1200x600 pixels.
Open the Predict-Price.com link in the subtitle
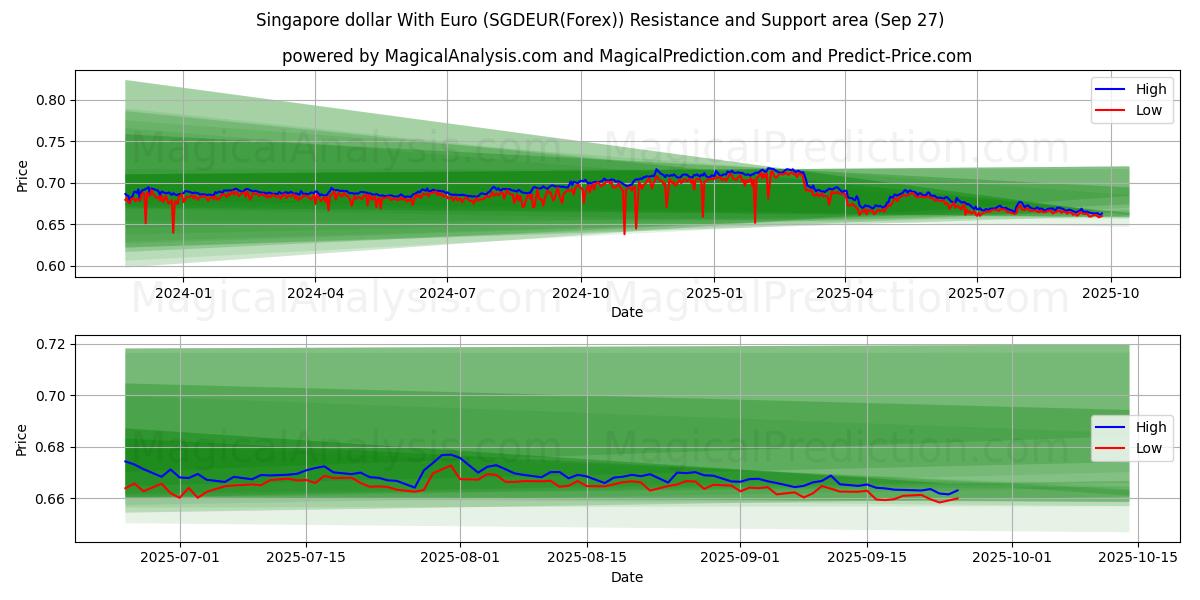pyautogui.click(x=901, y=56)
